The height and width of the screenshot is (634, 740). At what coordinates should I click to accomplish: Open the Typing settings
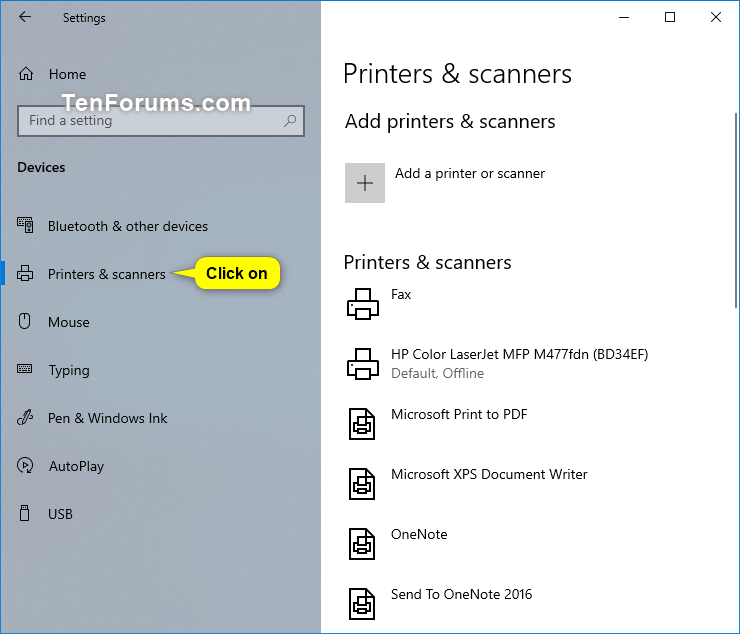pos(69,371)
